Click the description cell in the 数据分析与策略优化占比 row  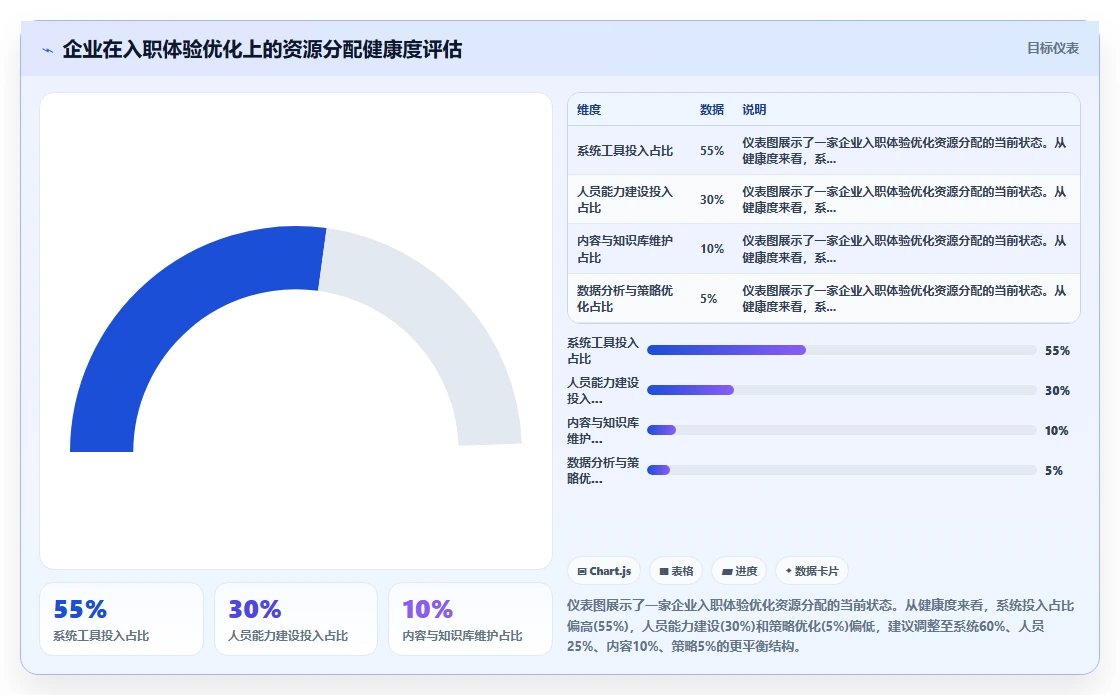[x=904, y=299]
